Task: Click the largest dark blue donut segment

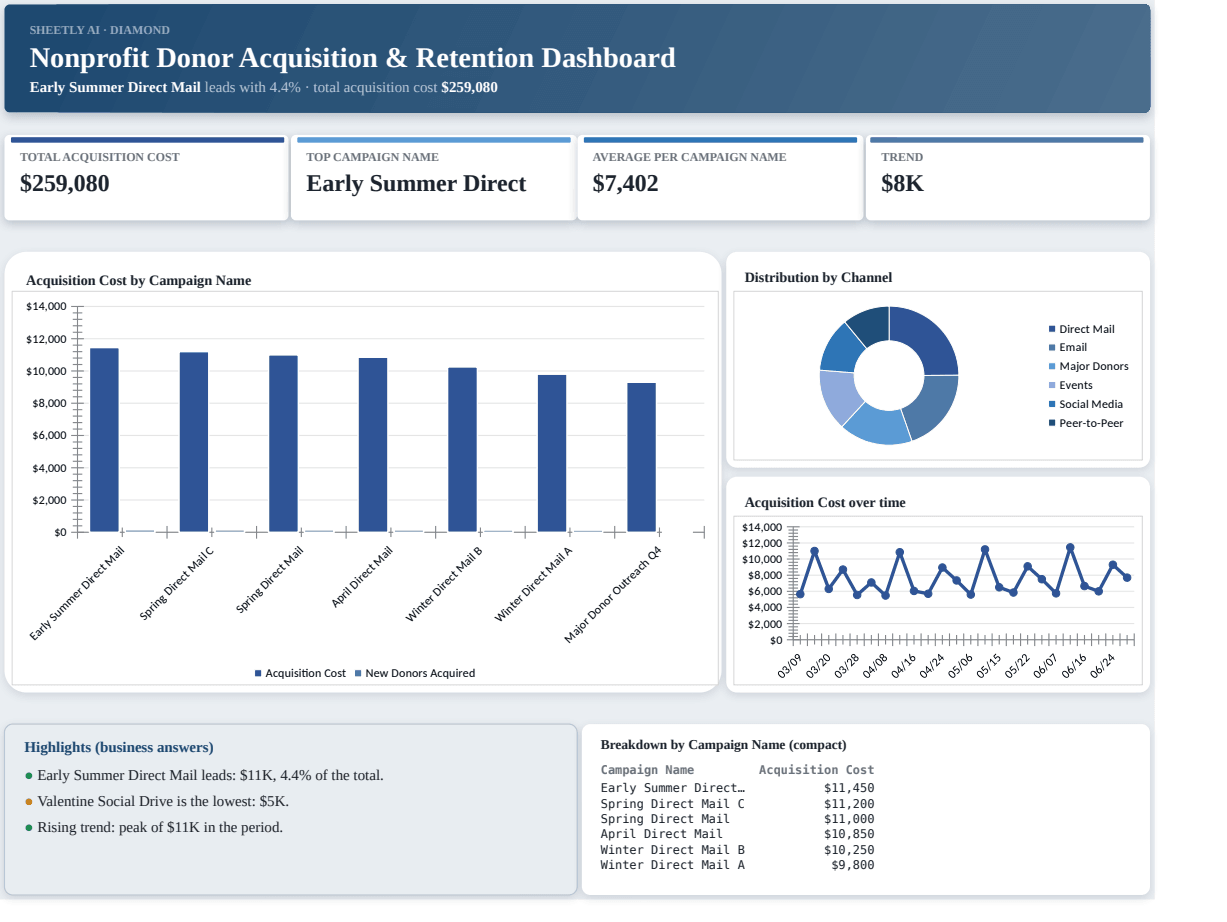Action: 929,336
